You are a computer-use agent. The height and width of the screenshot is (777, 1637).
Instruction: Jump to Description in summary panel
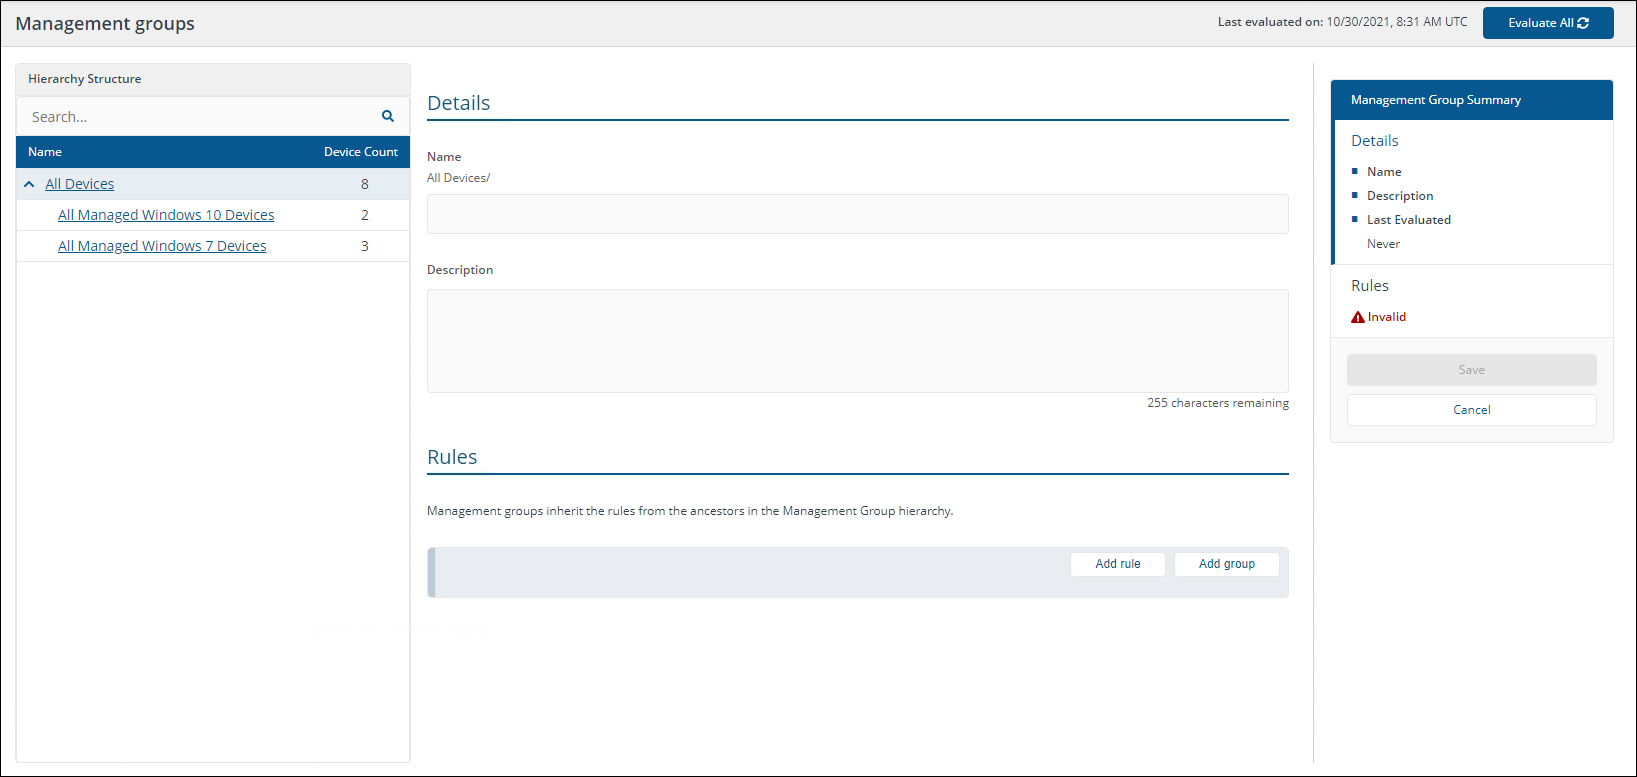pos(1400,196)
